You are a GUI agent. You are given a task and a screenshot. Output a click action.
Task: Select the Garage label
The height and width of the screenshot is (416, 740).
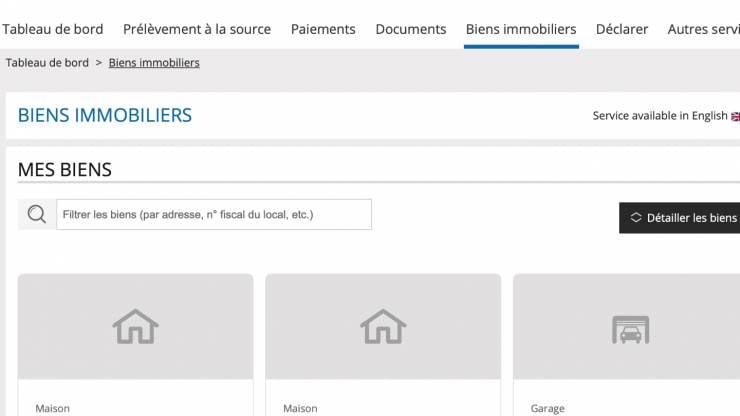547,408
